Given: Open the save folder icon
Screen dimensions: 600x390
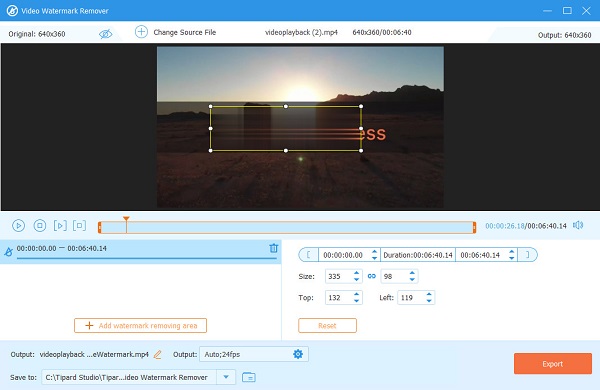Looking at the screenshot, I should 249,377.
